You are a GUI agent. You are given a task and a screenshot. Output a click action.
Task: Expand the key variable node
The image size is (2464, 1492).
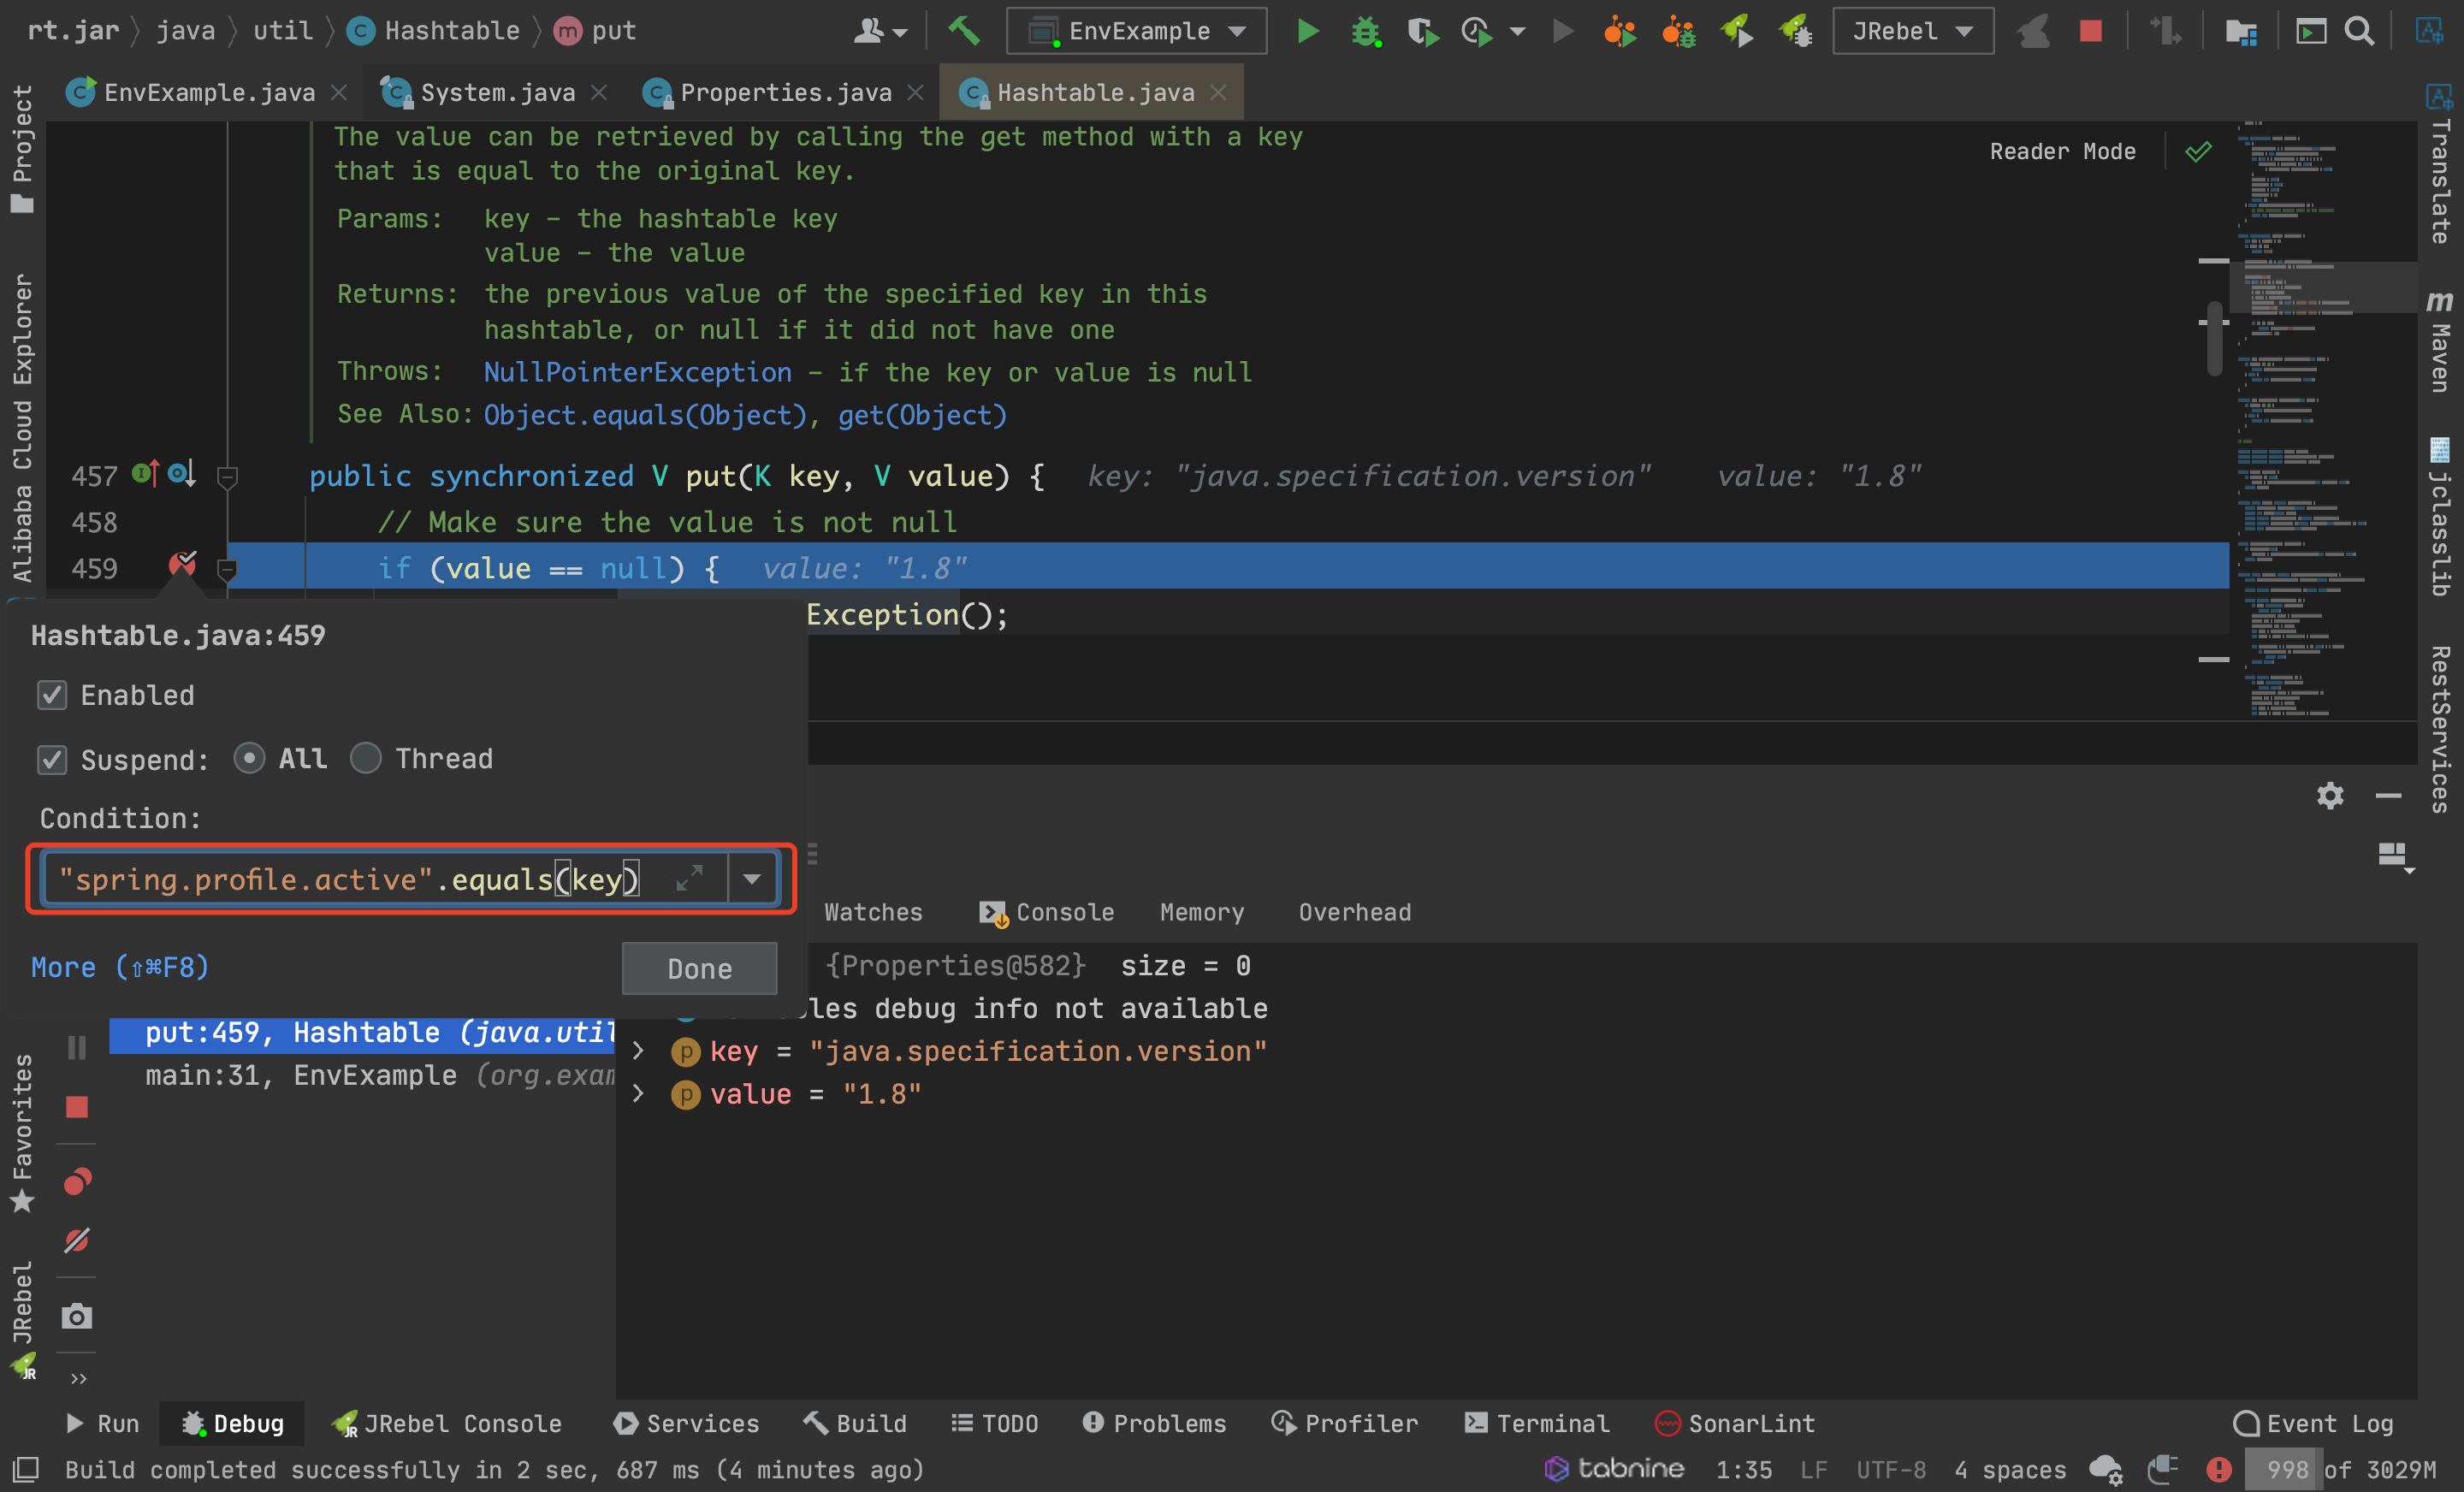(639, 1051)
